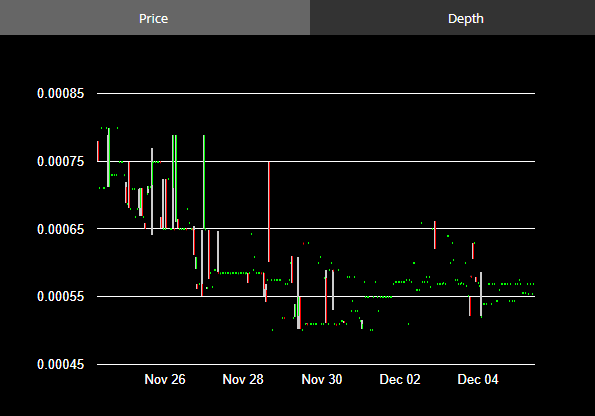
Task: Select the Nov 26 date marker
Action: [x=165, y=379]
